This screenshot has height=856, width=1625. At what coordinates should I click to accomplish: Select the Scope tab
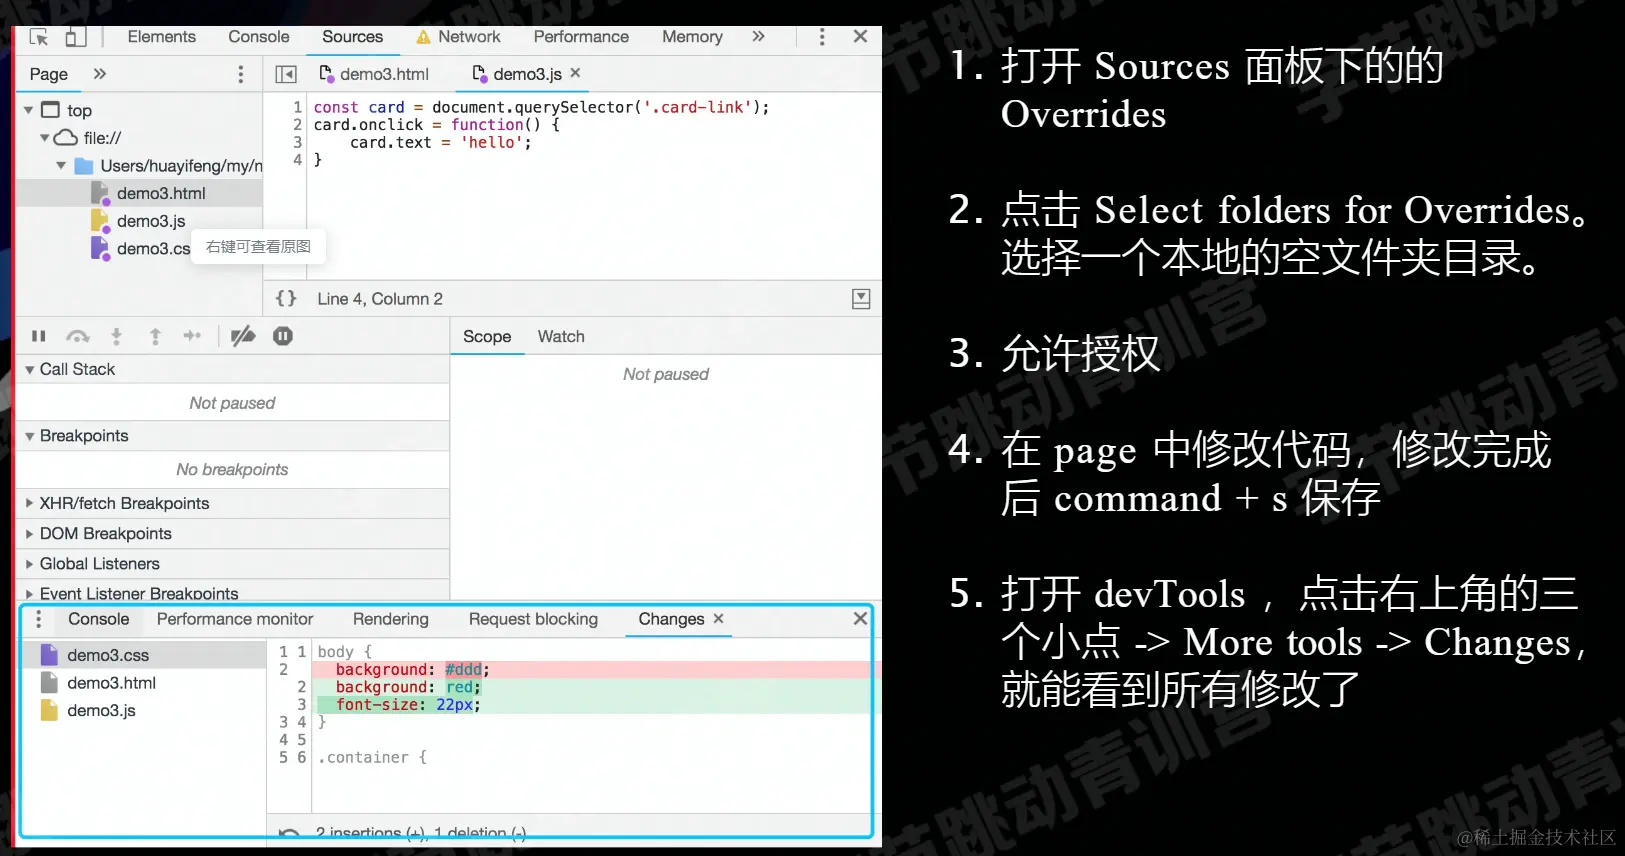[x=487, y=337]
